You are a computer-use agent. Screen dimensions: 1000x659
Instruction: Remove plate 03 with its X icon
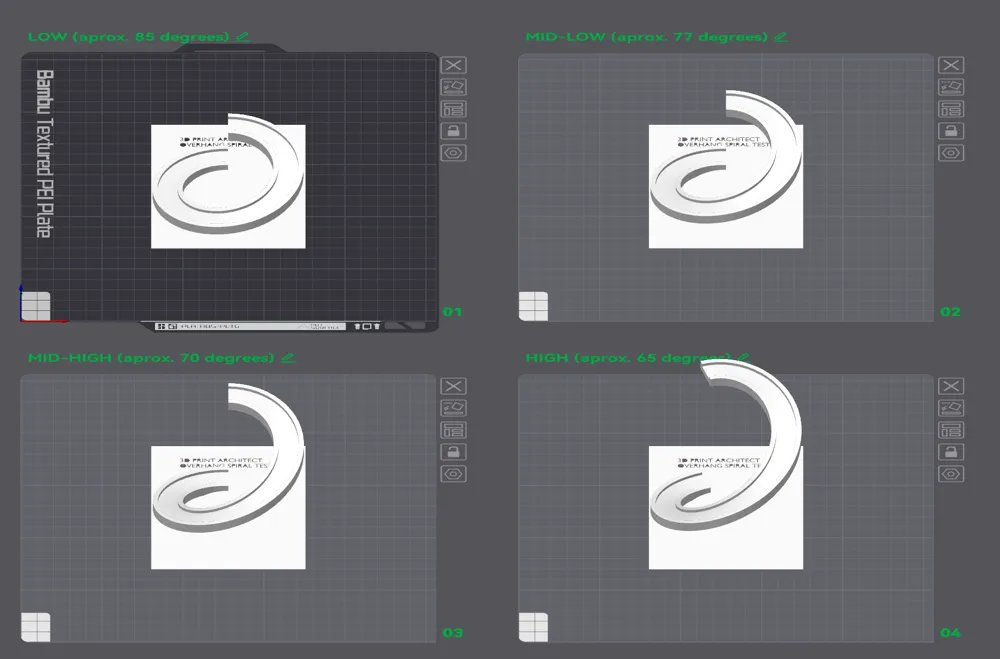tap(453, 386)
